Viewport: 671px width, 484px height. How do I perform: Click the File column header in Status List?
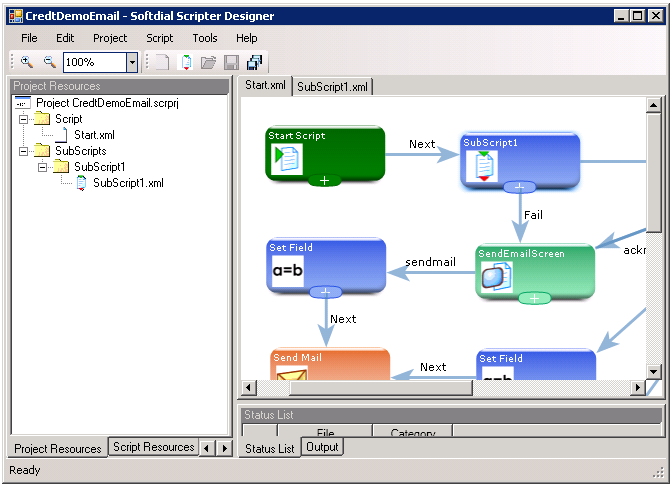coord(325,431)
